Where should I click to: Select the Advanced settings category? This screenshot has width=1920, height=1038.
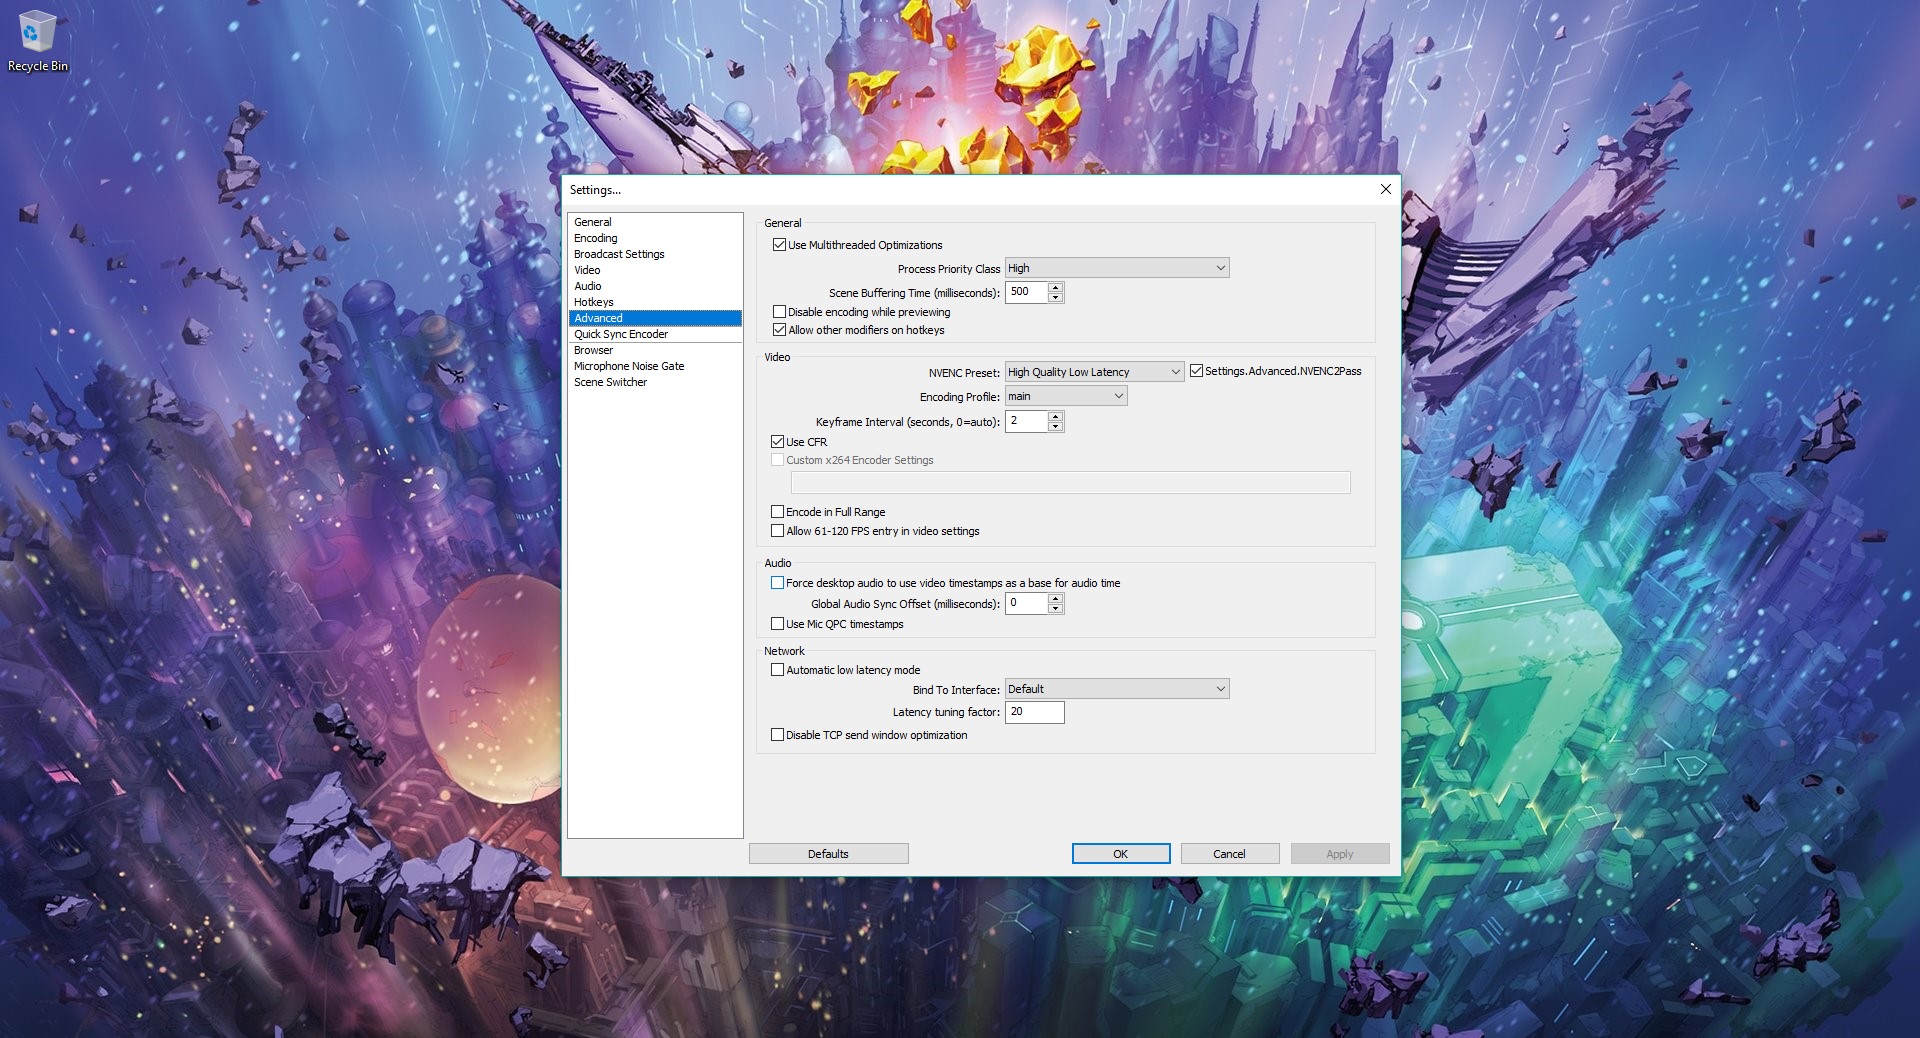(x=655, y=318)
